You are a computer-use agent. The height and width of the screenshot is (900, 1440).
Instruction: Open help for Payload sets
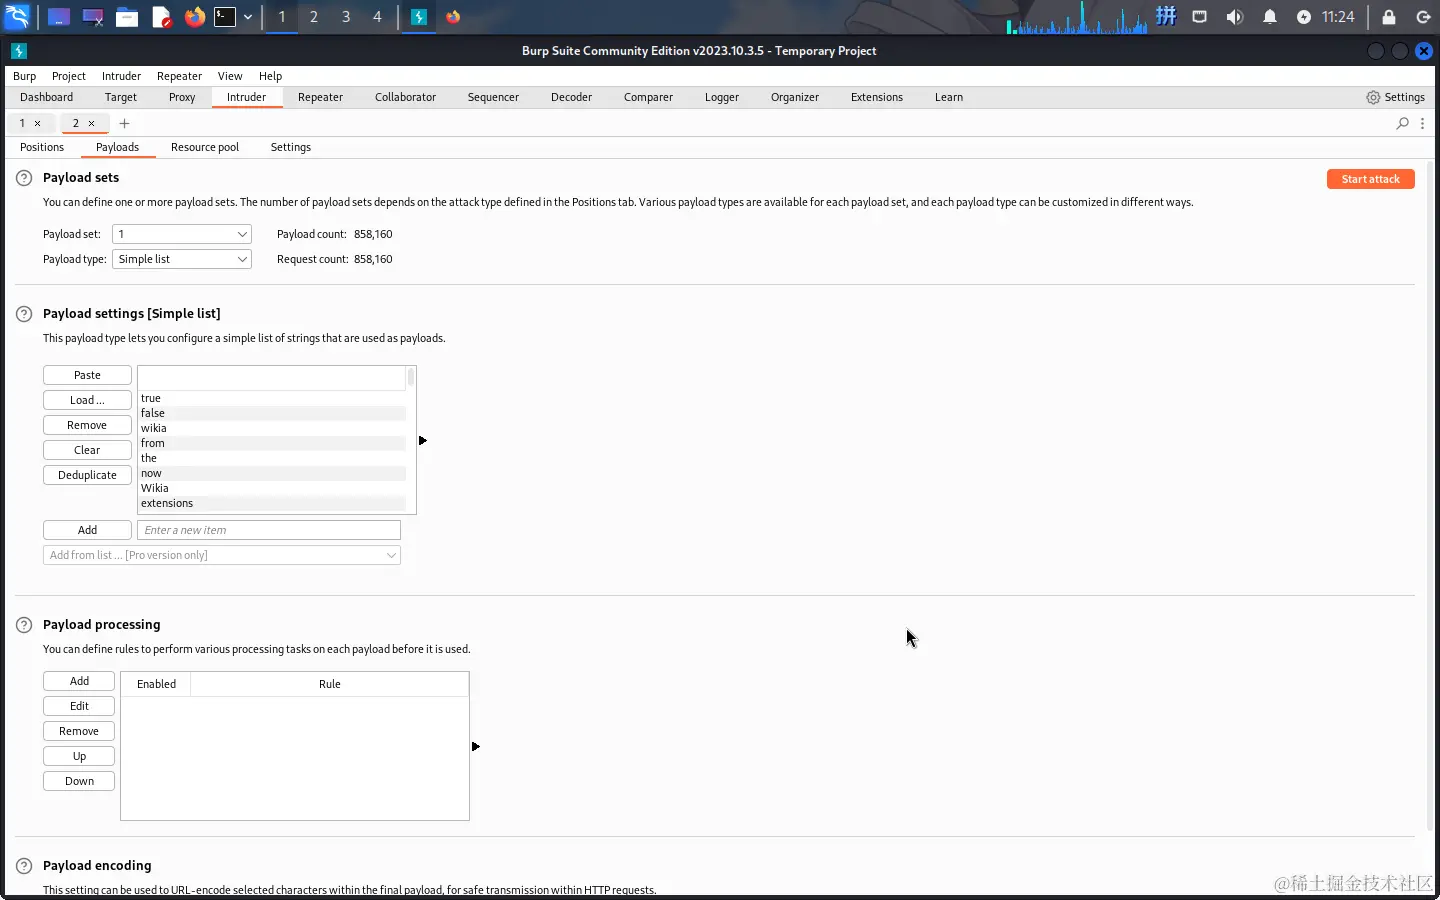click(x=24, y=178)
